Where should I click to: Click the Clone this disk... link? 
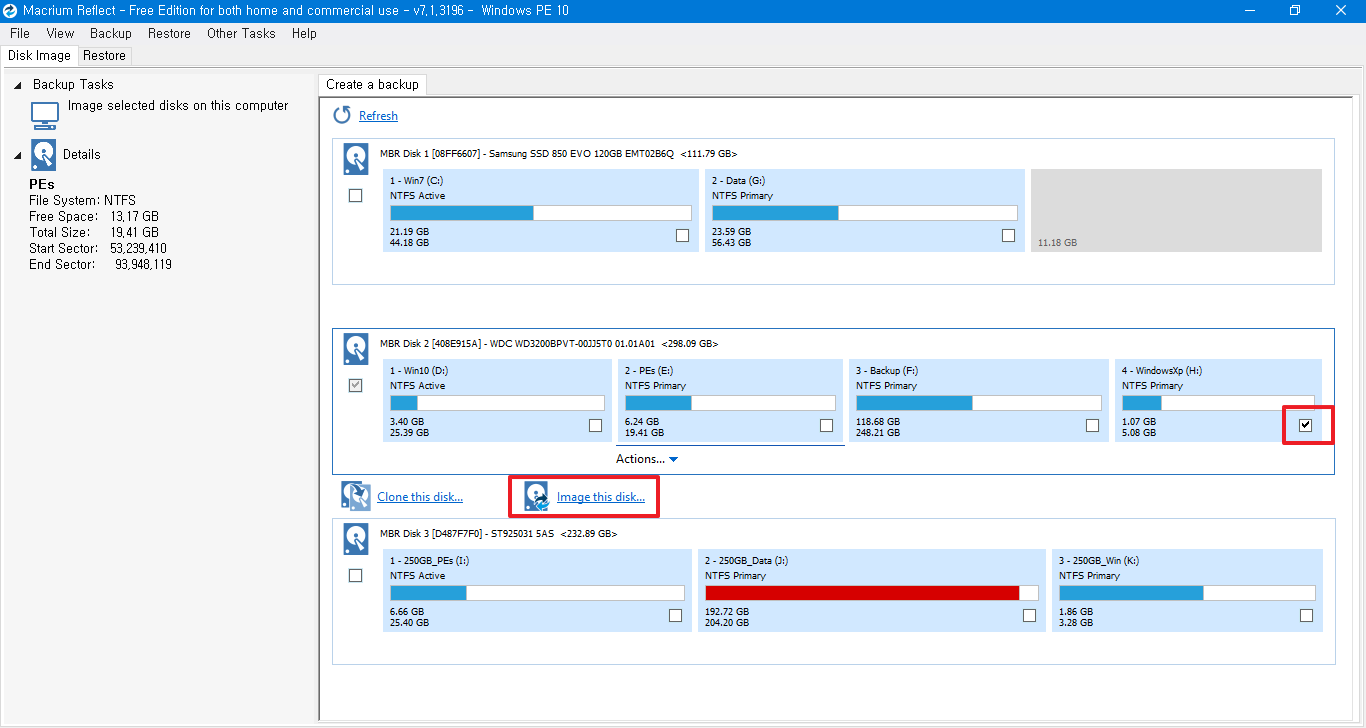[x=420, y=497]
